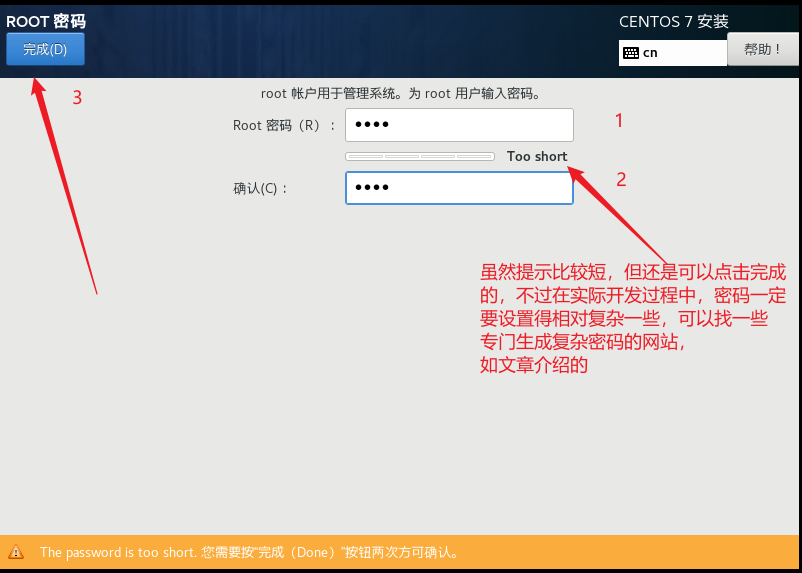Open help with the 帮助! button

tap(763, 50)
